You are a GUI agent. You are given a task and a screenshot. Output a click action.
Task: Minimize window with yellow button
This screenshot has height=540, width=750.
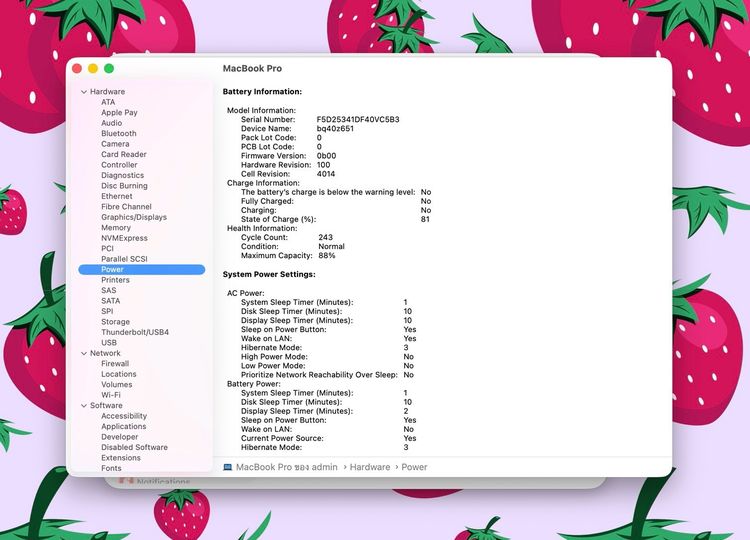[93, 68]
